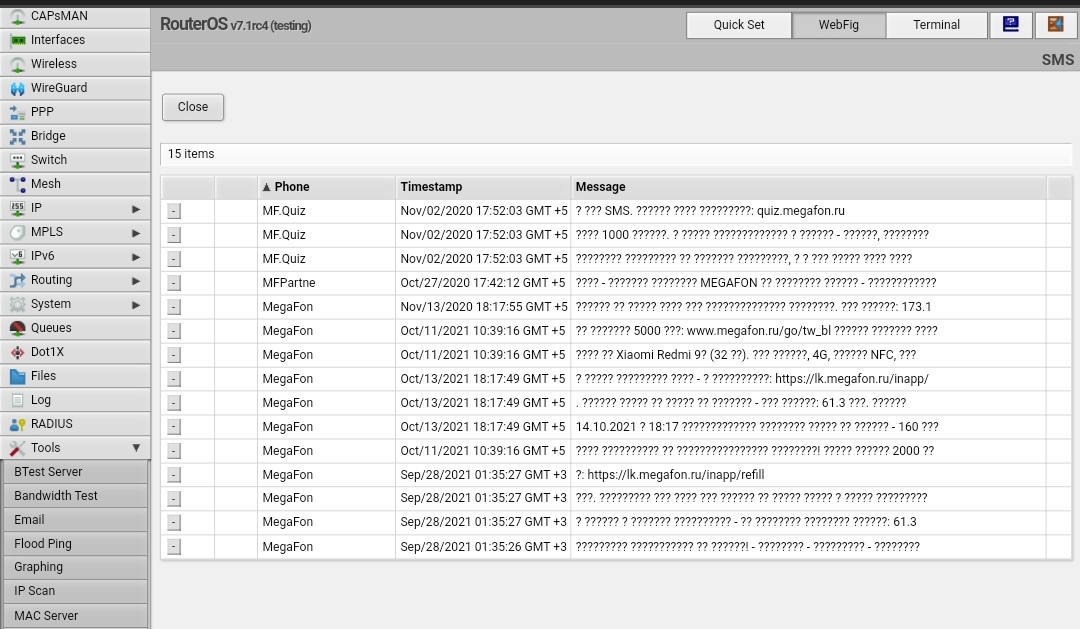Viewport: 1080px width, 629px height.
Task: Open MAC Server tool
Action: tap(74, 615)
